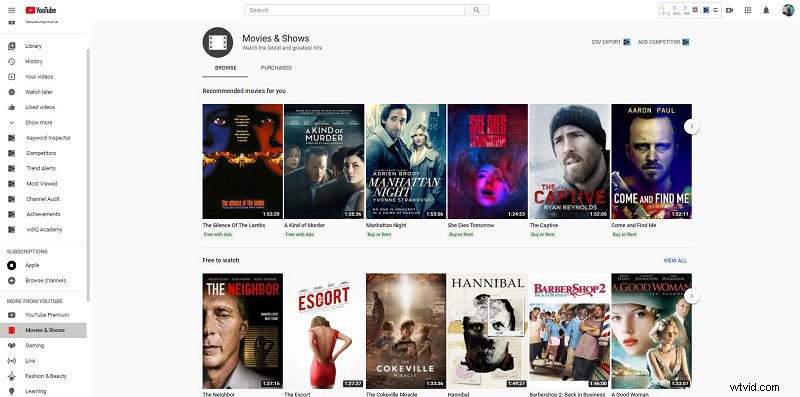
Task: Show next recommended movies with arrow
Action: pyautogui.click(x=691, y=127)
